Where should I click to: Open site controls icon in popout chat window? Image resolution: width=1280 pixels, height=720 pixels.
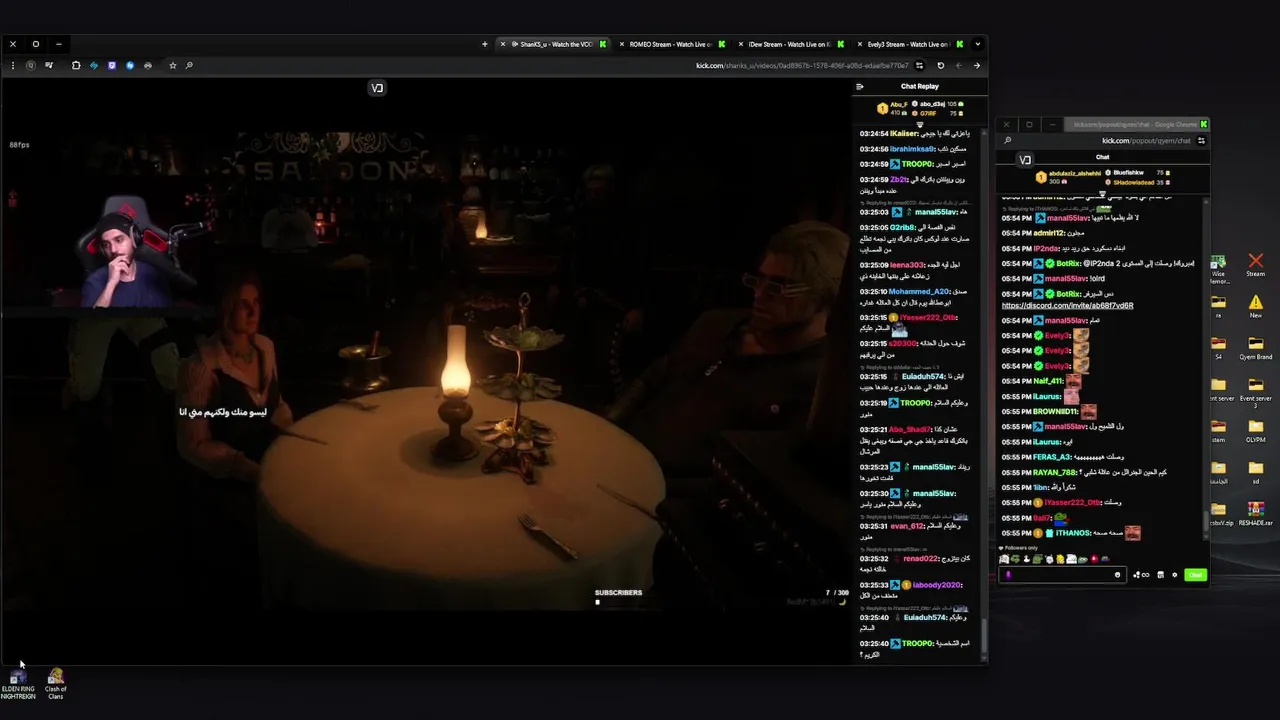coord(1201,141)
